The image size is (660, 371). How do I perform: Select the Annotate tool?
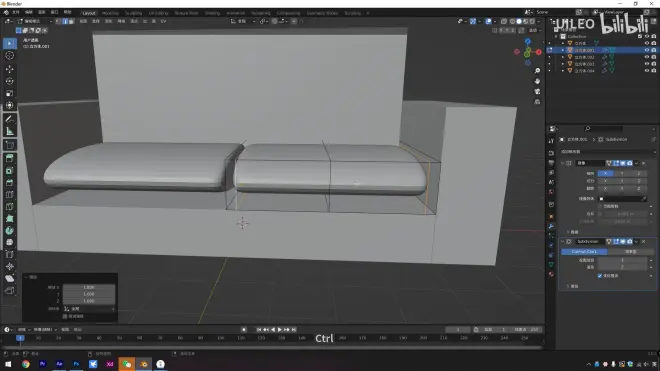tap(10, 119)
